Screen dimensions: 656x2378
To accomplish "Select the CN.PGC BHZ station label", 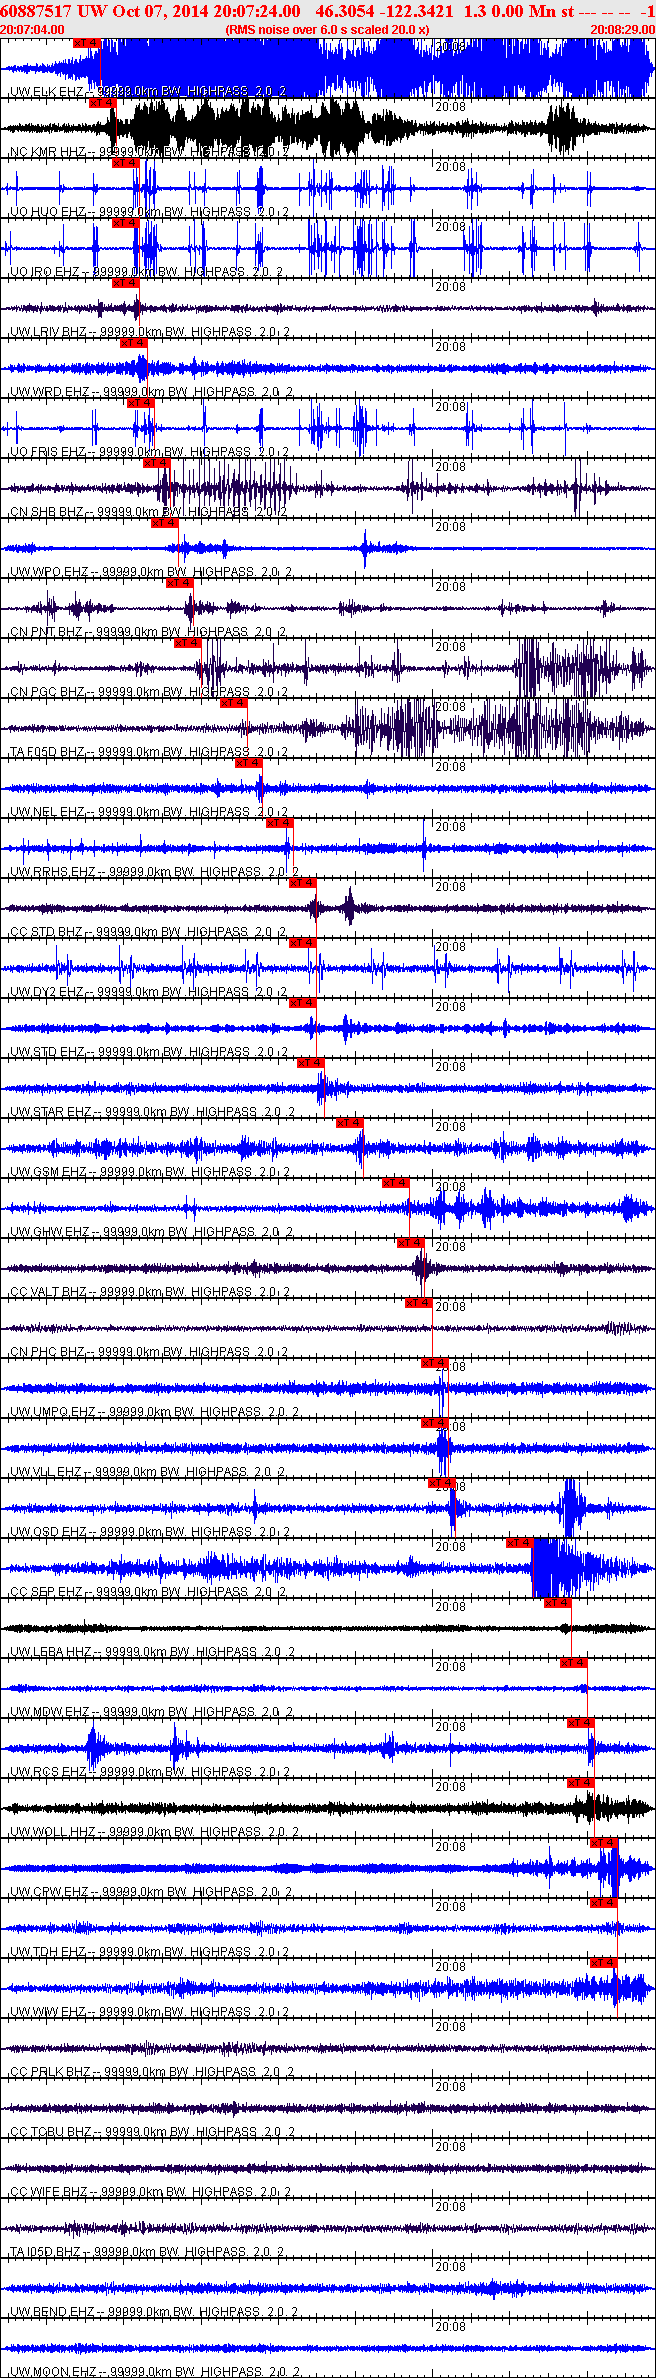I will [x=47, y=691].
